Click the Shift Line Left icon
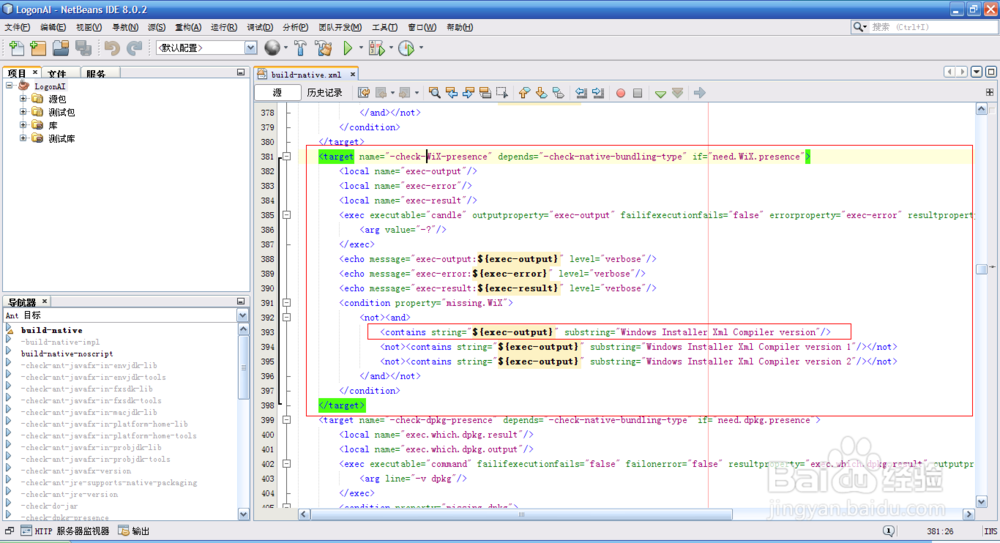Screen dimensions: 1000x543 (x=581, y=93)
